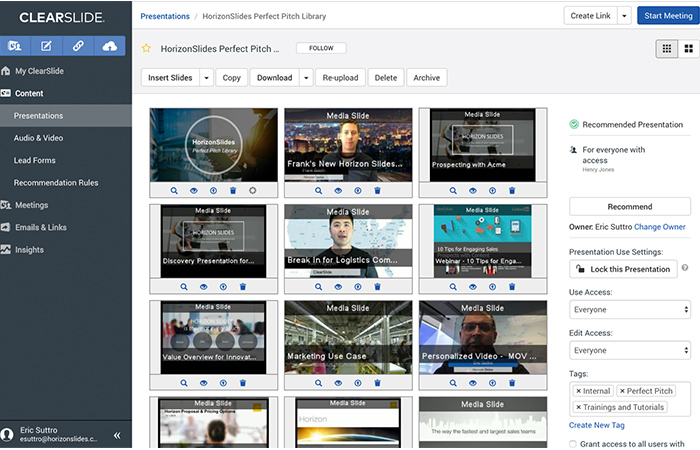This screenshot has width=700, height=450.
Task: Click the Copy button
Action: pyautogui.click(x=231, y=78)
